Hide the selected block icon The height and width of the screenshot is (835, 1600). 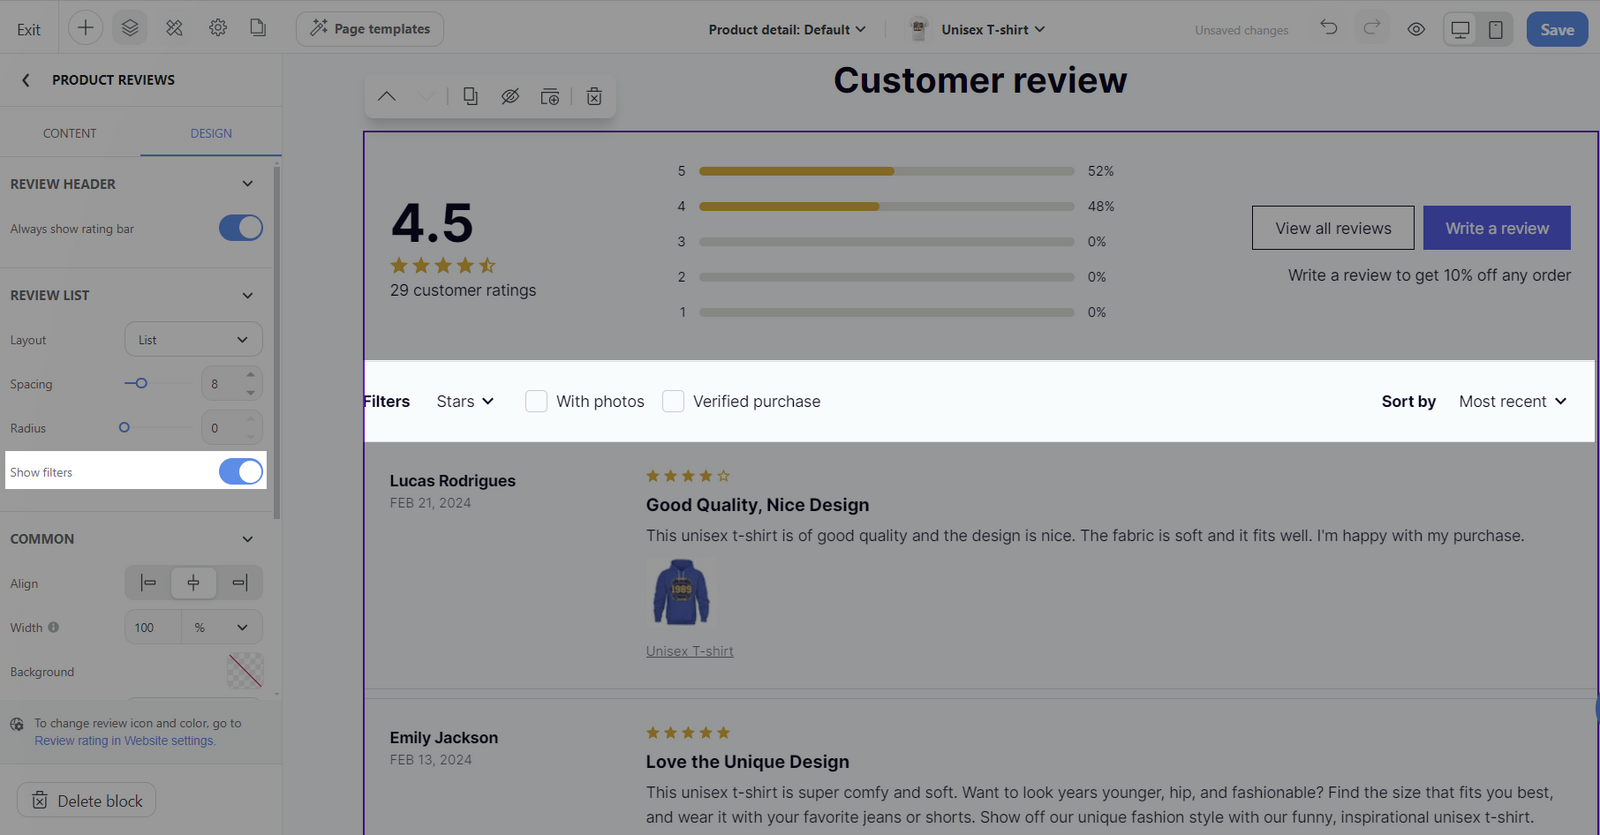coord(510,96)
